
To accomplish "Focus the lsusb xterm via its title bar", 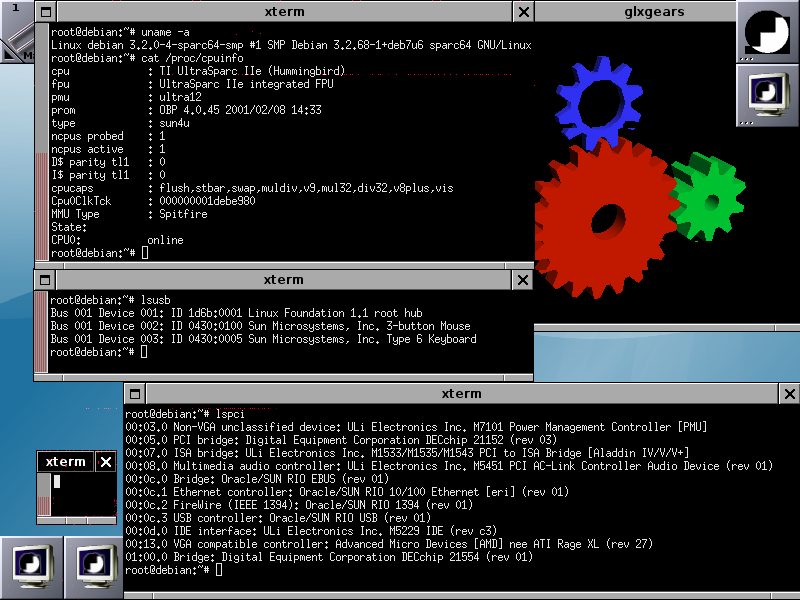I will (283, 280).
